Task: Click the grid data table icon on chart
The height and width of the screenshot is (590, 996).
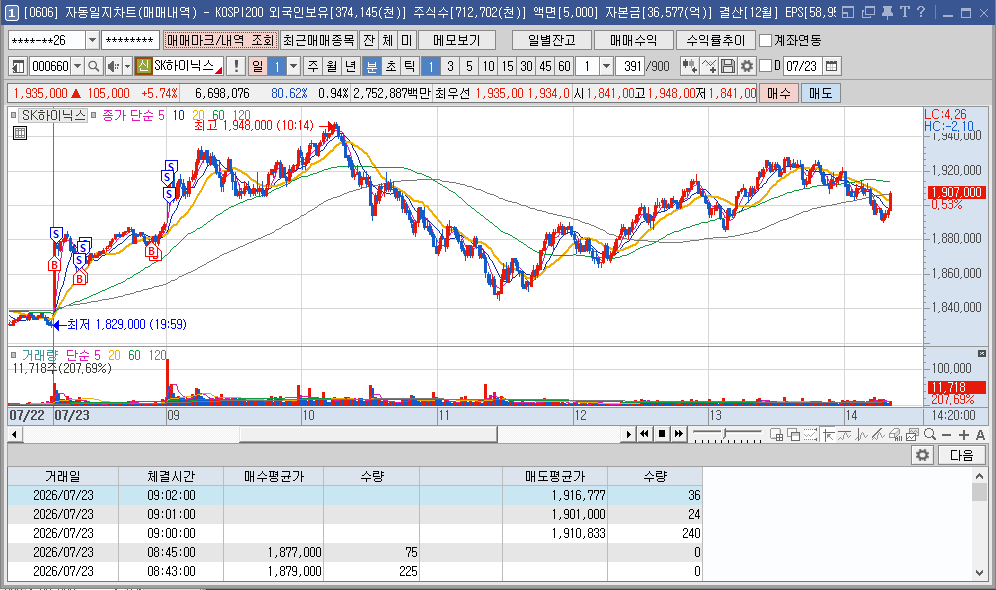Action: [x=20, y=133]
